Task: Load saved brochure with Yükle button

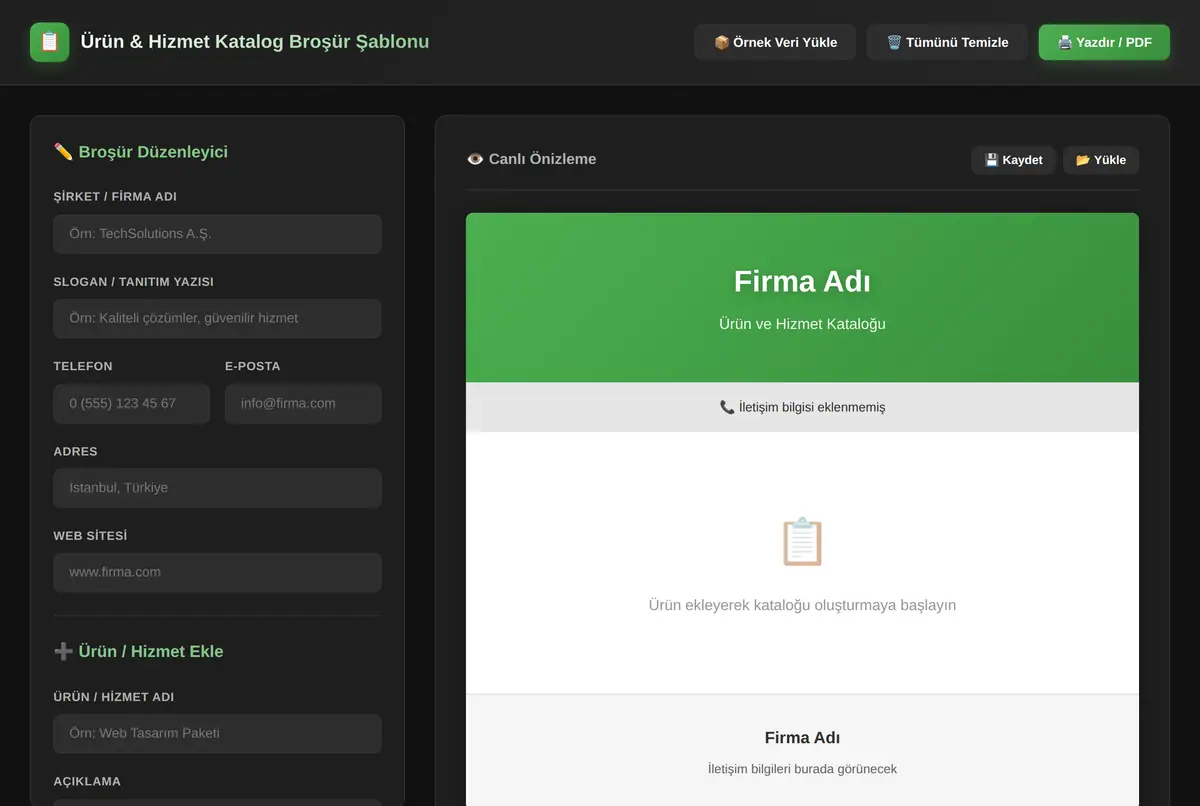Action: click(1101, 160)
